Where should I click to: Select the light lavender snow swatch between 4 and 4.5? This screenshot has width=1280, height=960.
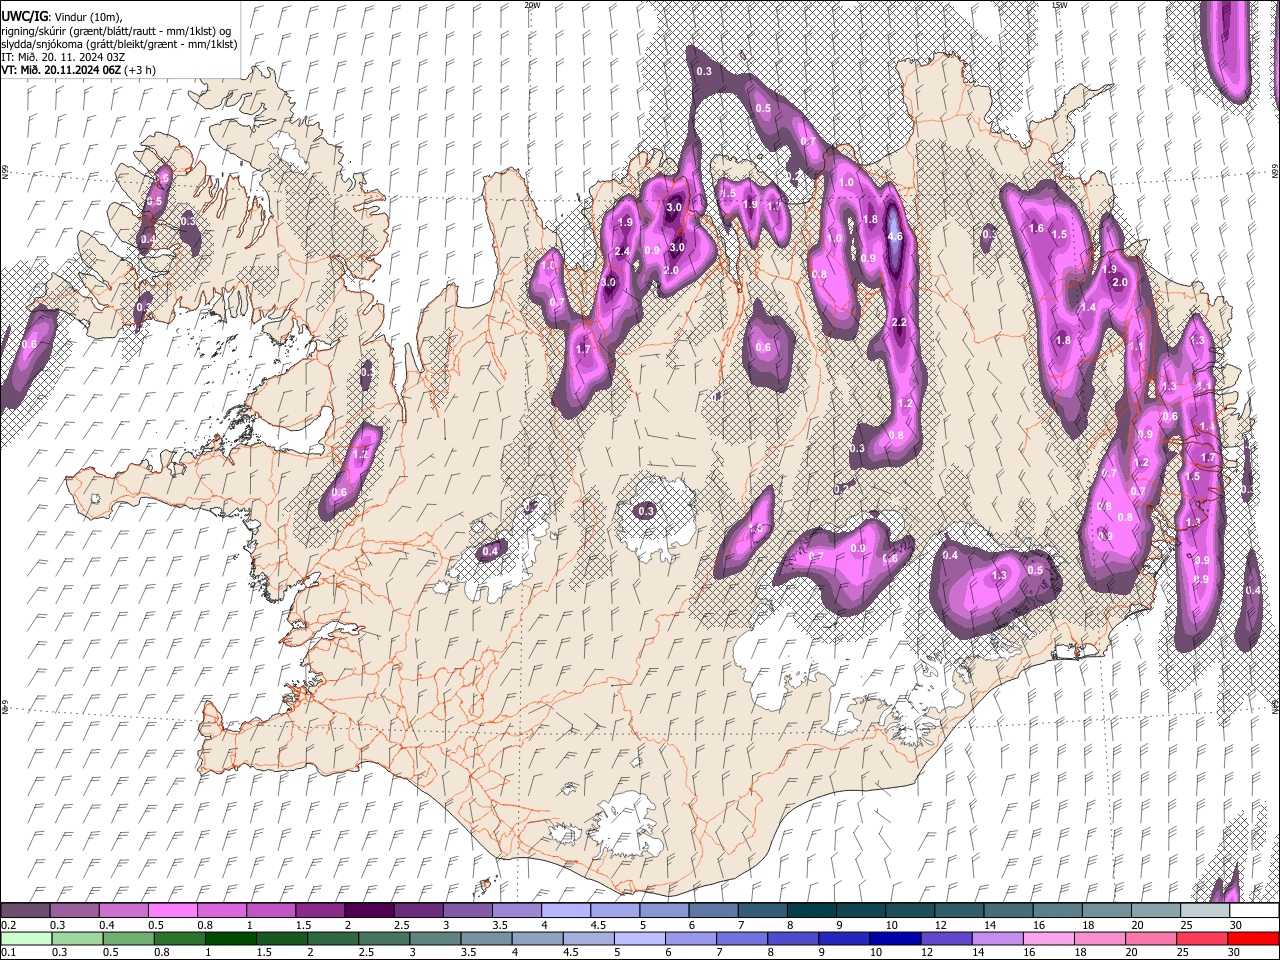pos(564,910)
